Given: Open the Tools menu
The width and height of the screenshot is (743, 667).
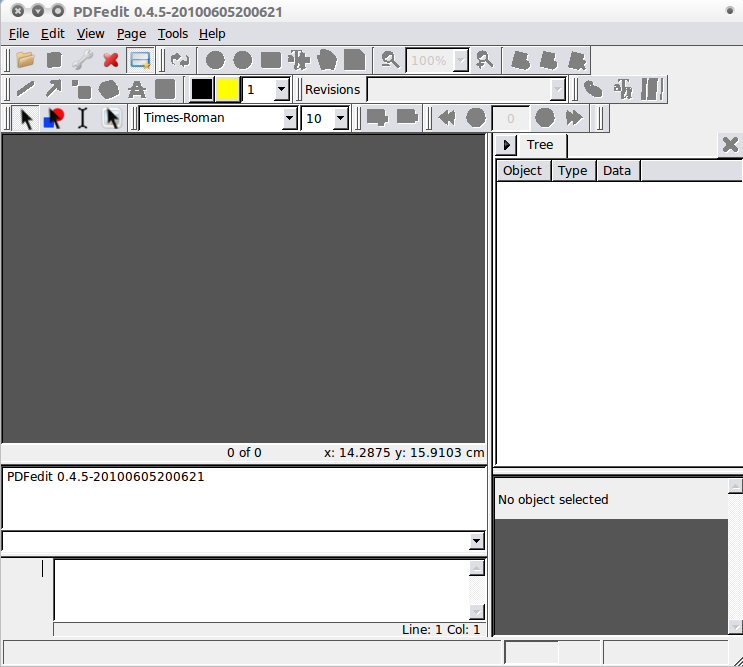Looking at the screenshot, I should point(172,34).
